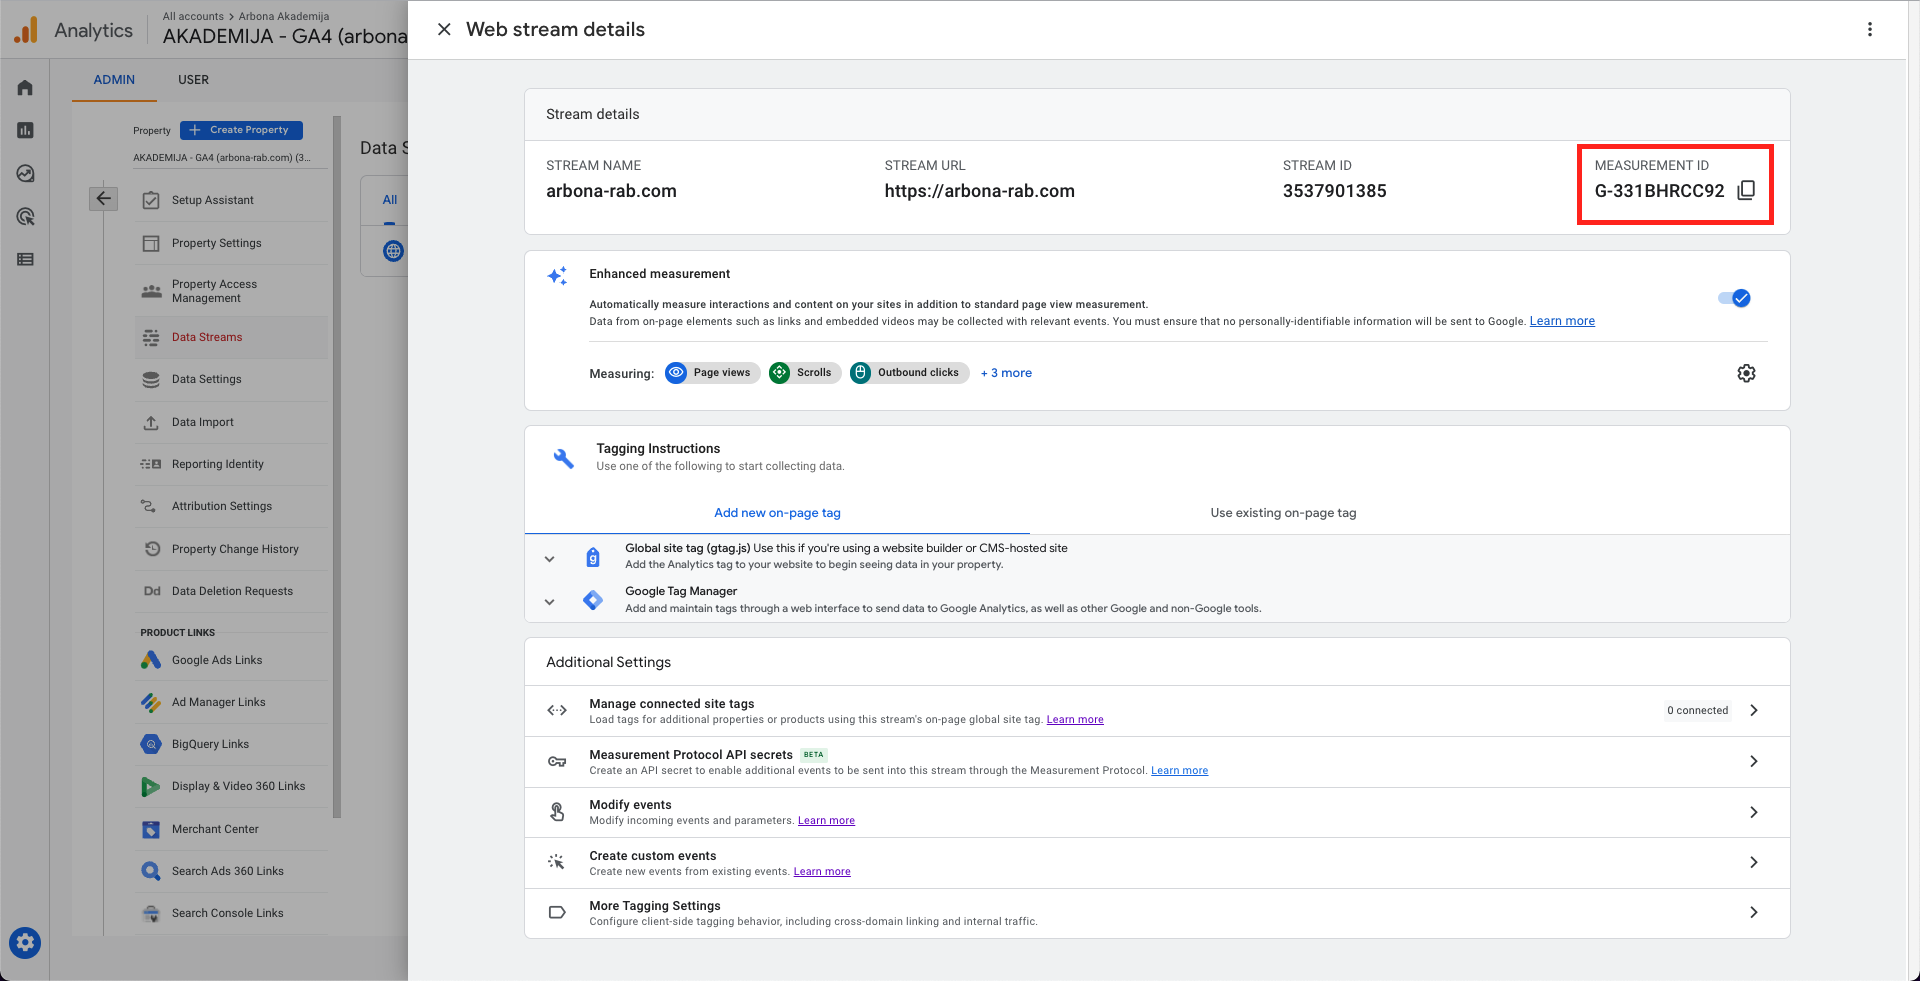Open Admin gear at the sidebar bottom
This screenshot has width=1920, height=981.
(25, 942)
